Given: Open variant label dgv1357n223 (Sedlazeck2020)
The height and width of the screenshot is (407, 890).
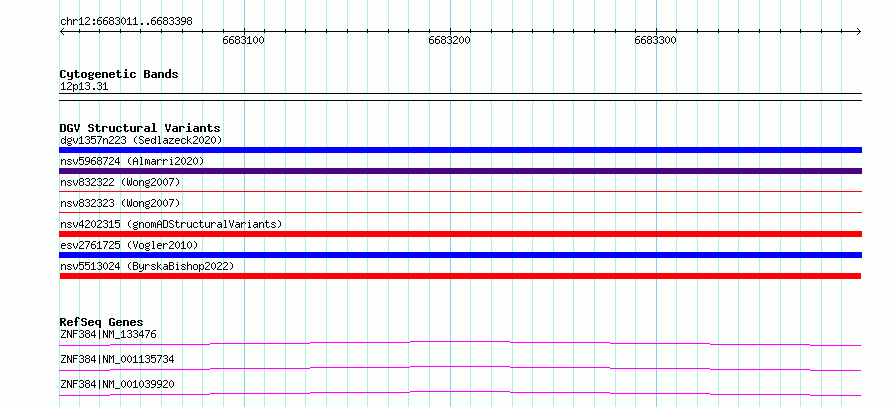Looking at the screenshot, I should pos(141,140).
